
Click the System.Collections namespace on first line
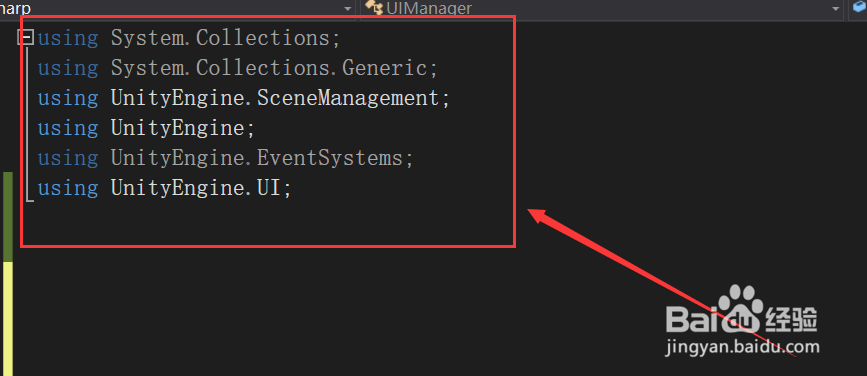[220, 38]
